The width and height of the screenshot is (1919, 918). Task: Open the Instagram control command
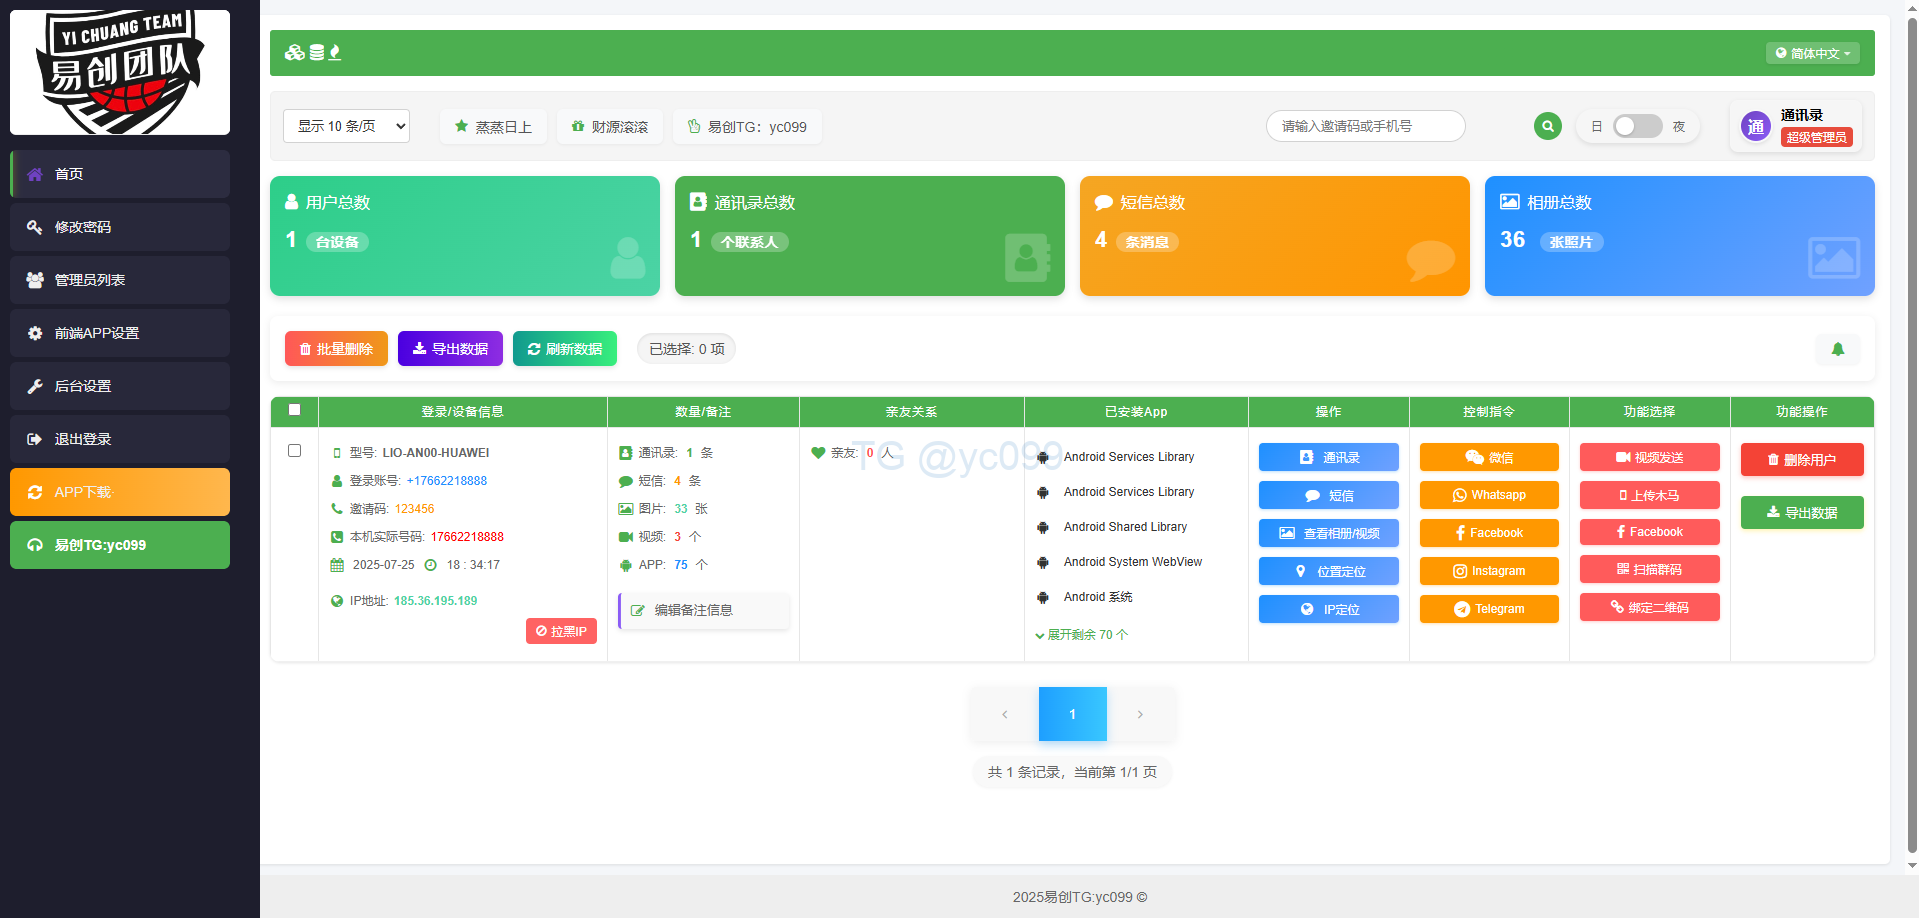(1488, 570)
